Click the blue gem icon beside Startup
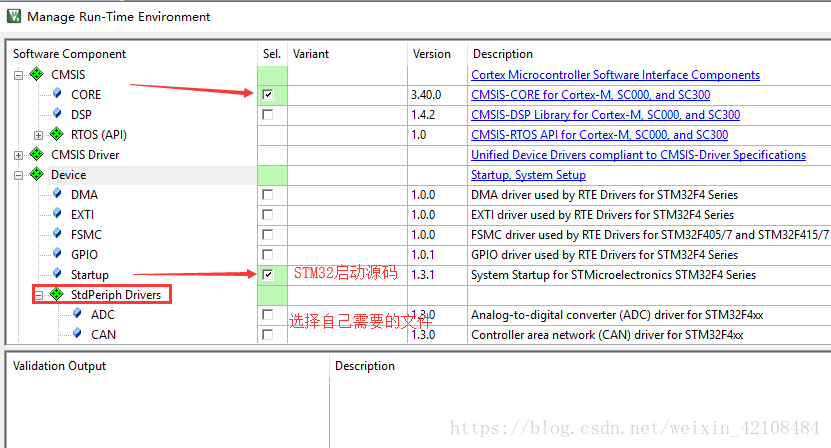 tap(57, 274)
